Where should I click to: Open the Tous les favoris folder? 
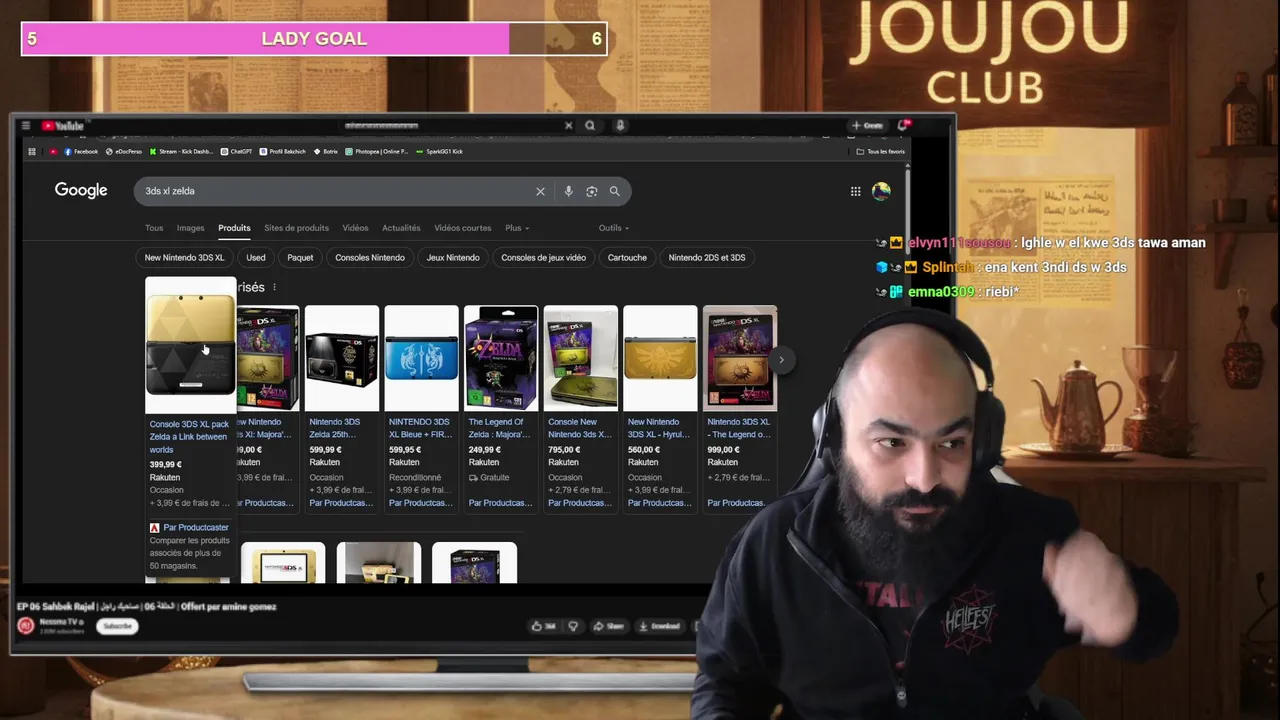tap(881, 152)
